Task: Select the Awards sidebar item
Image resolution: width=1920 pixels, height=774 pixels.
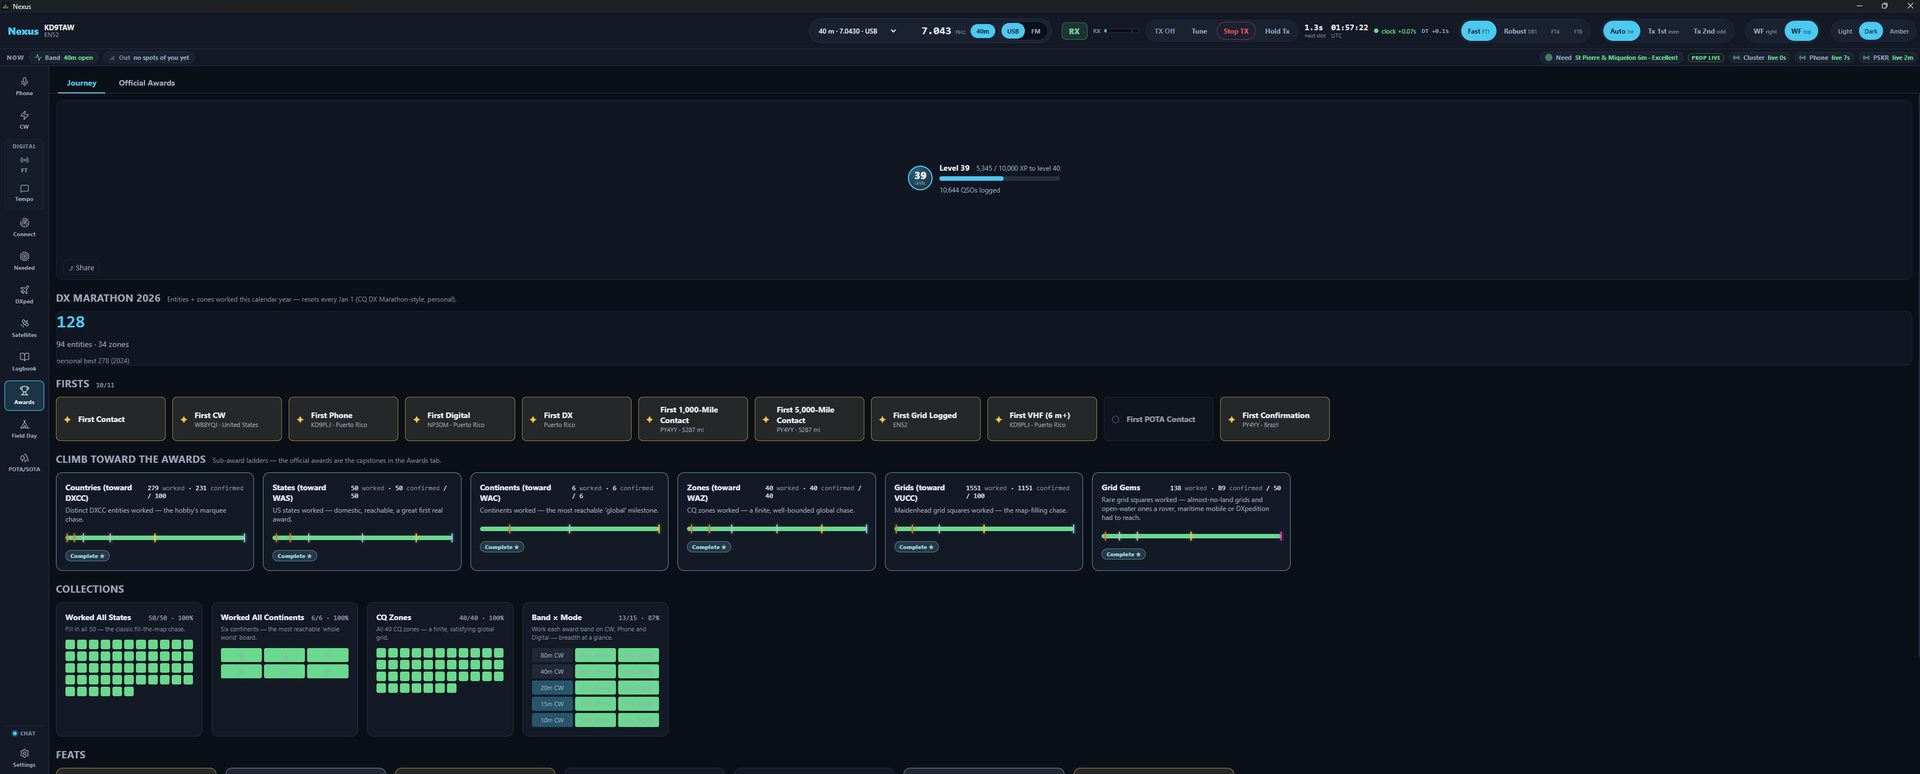Action: click(x=24, y=395)
